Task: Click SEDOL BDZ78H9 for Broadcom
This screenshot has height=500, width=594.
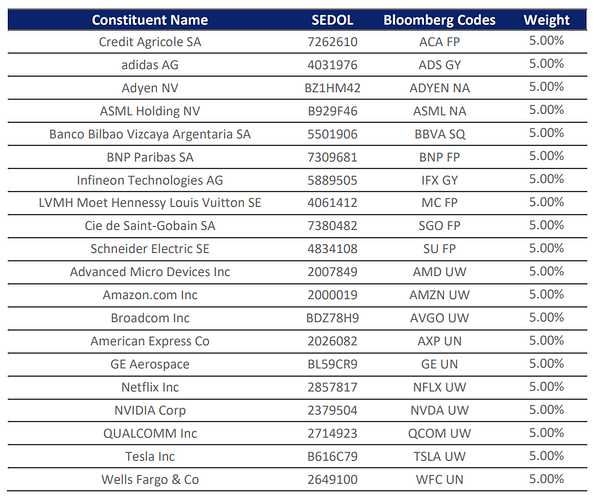Action: pyautogui.click(x=332, y=318)
